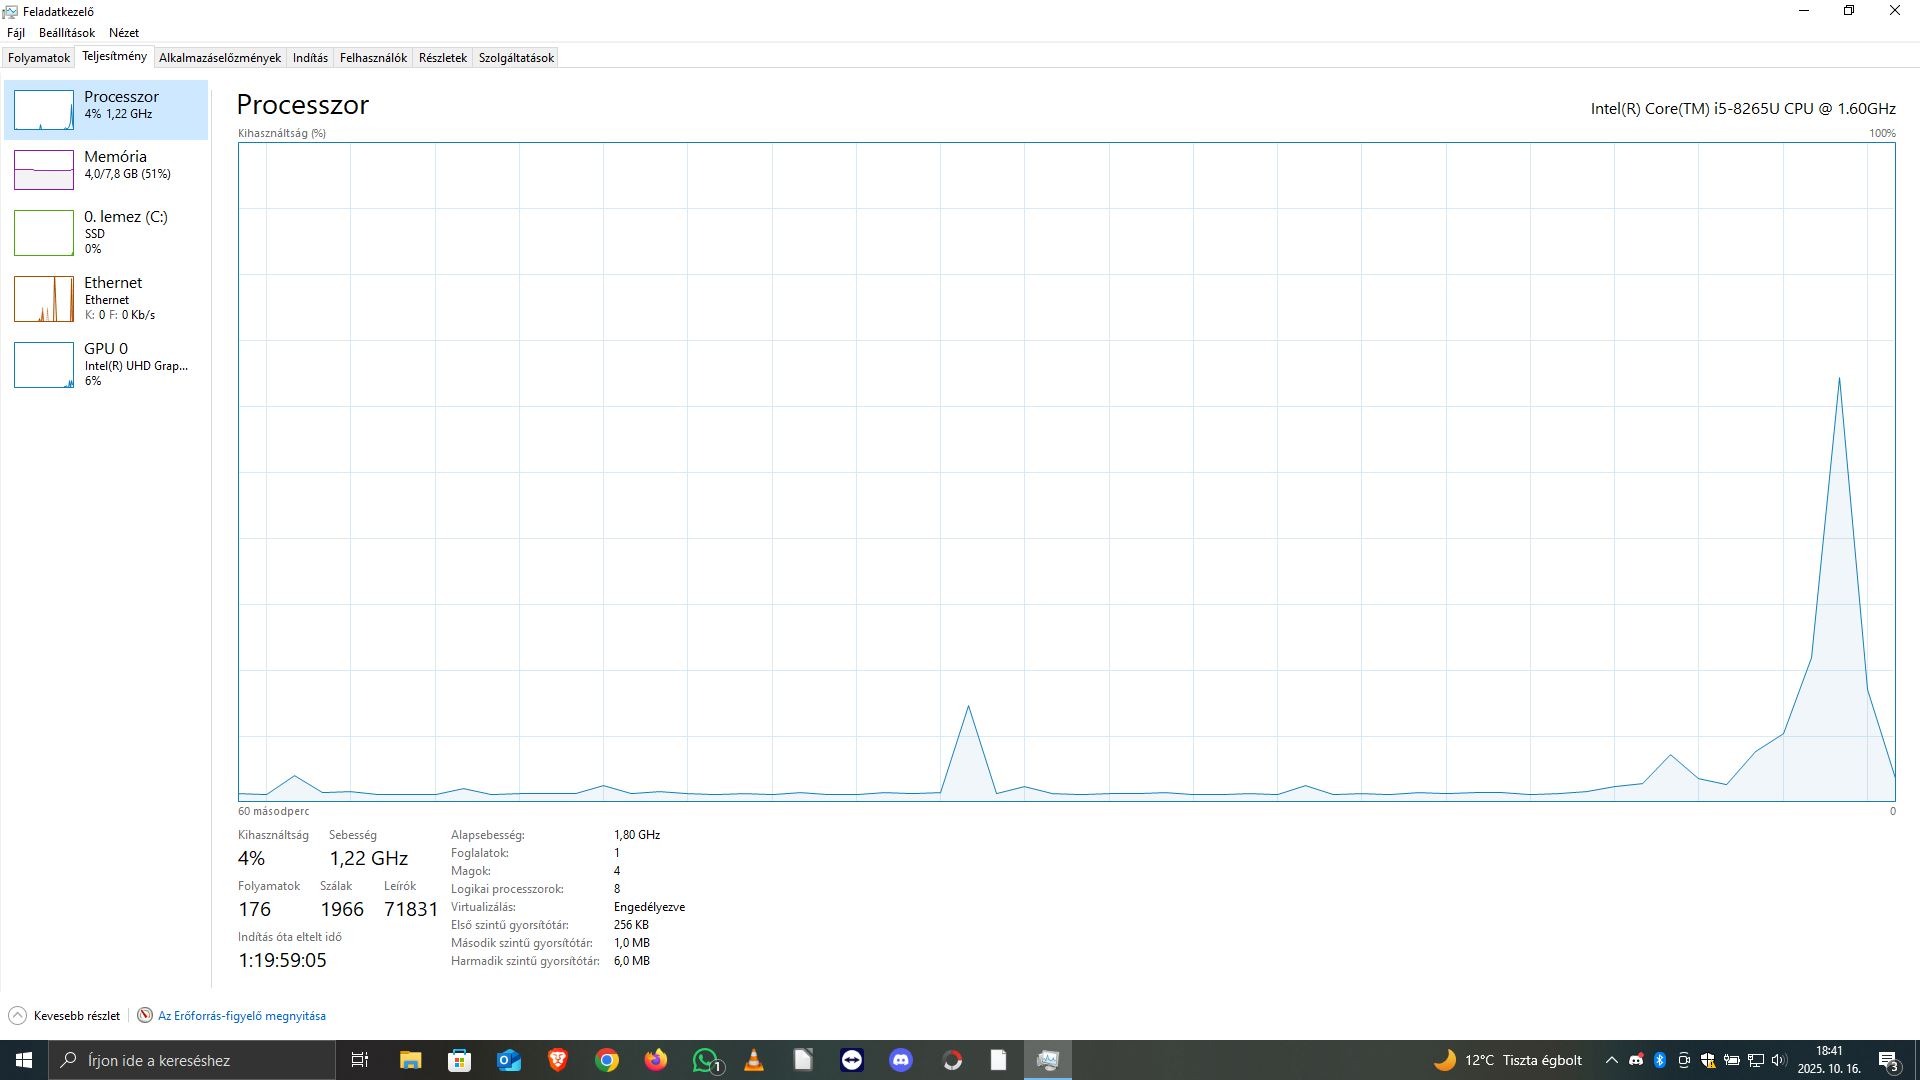The width and height of the screenshot is (1920, 1080).
Task: Open the Szolgáltatások tab
Action: pos(516,58)
